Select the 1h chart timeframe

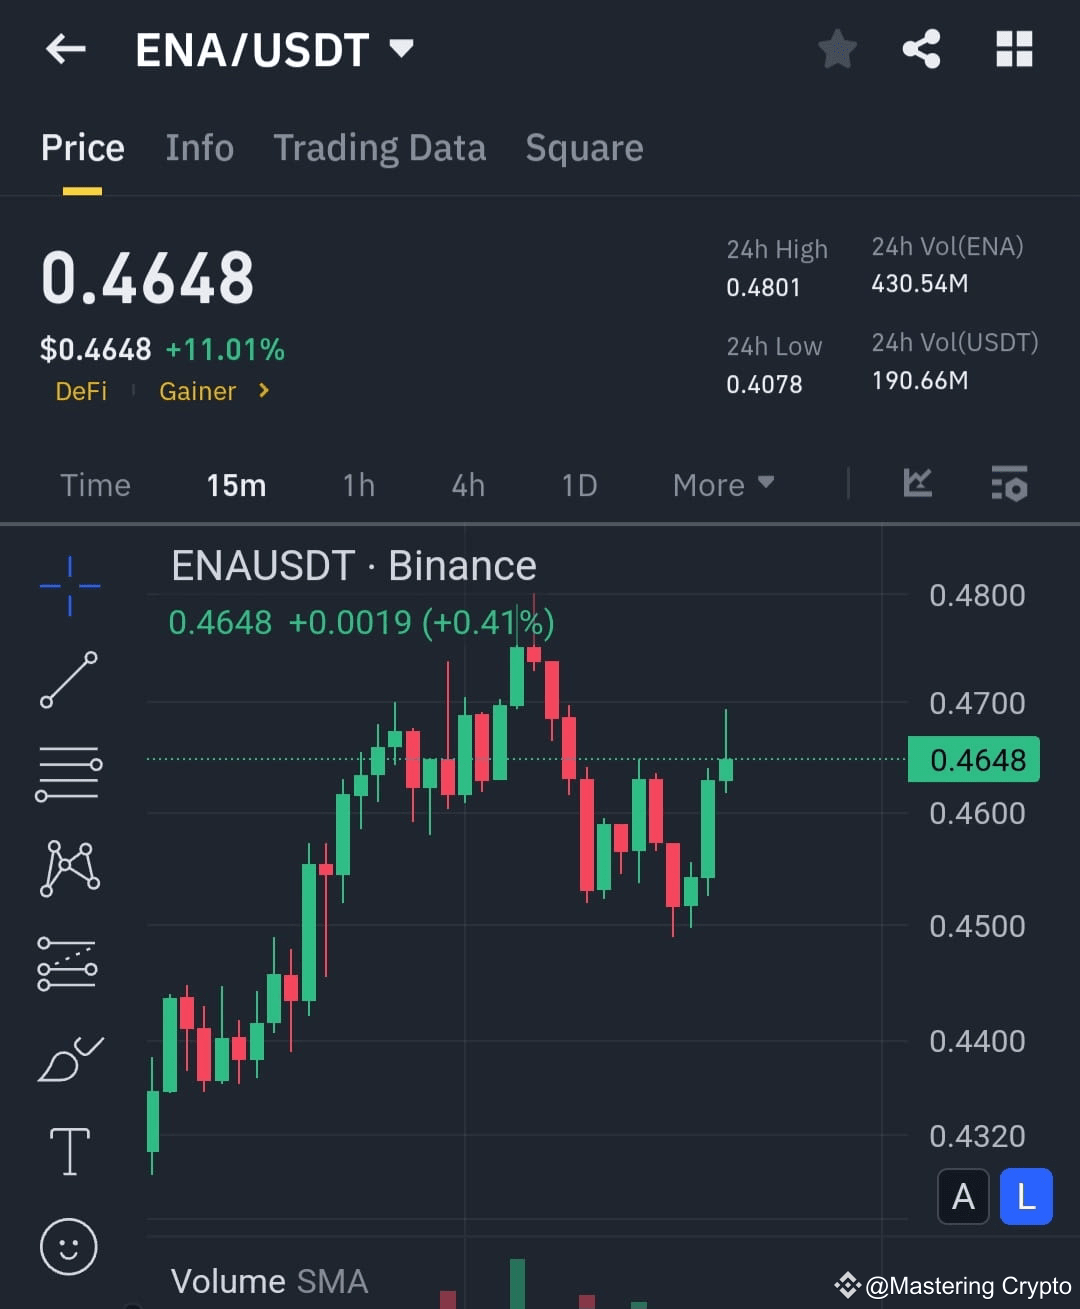(358, 485)
